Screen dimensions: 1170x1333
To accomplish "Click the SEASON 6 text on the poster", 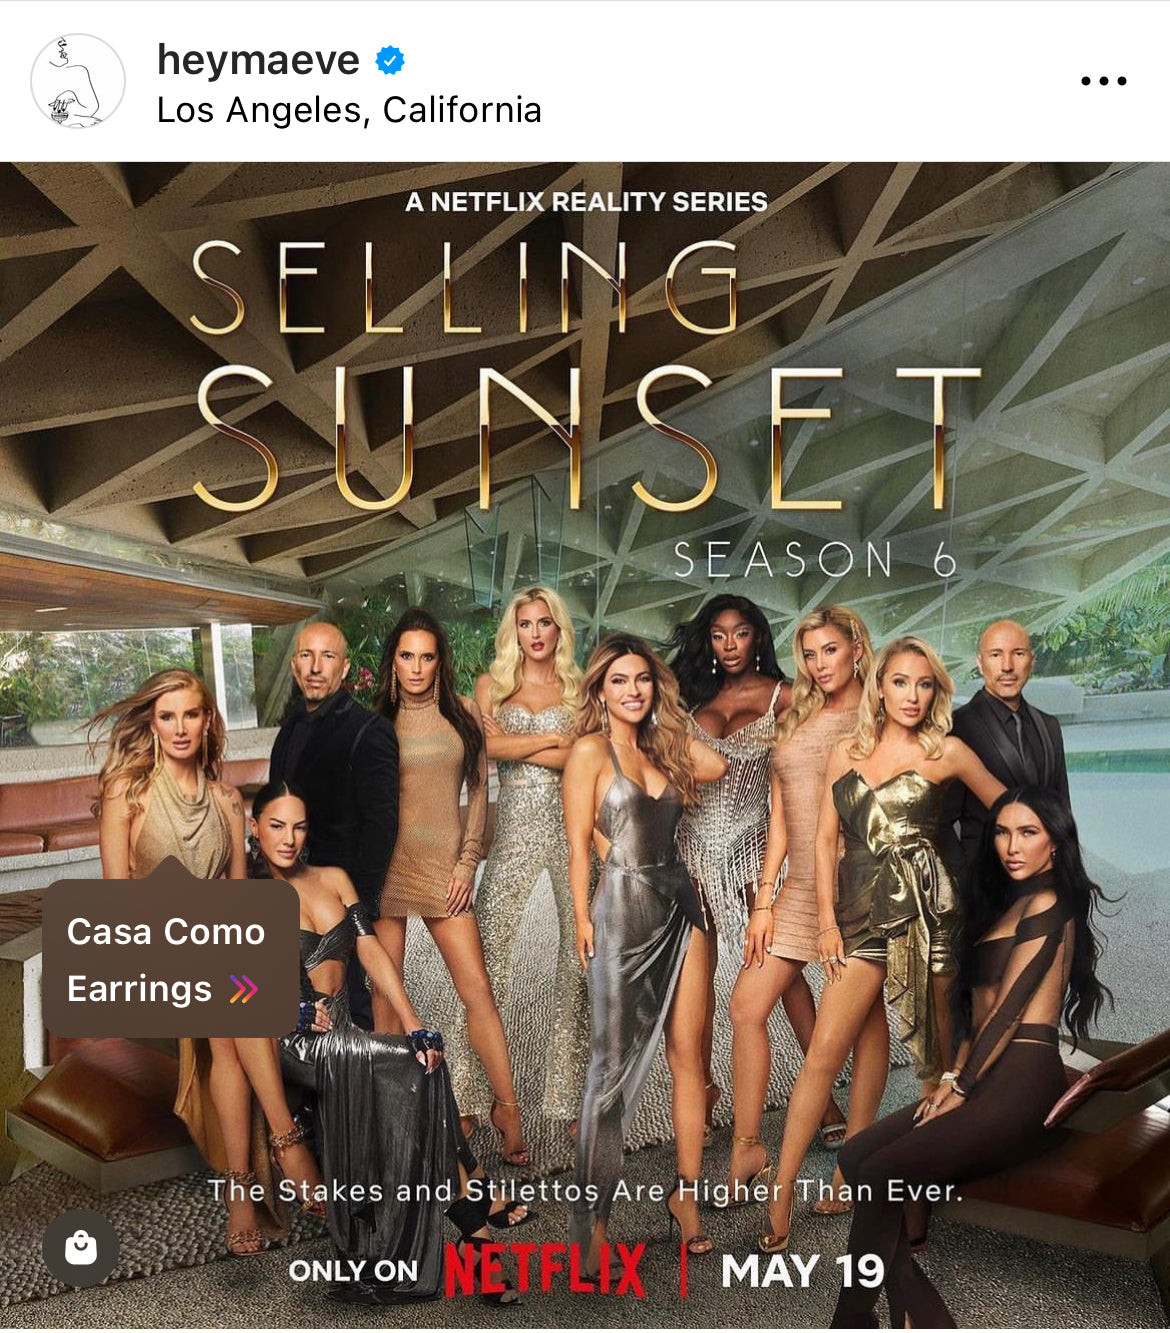I will point(815,559).
